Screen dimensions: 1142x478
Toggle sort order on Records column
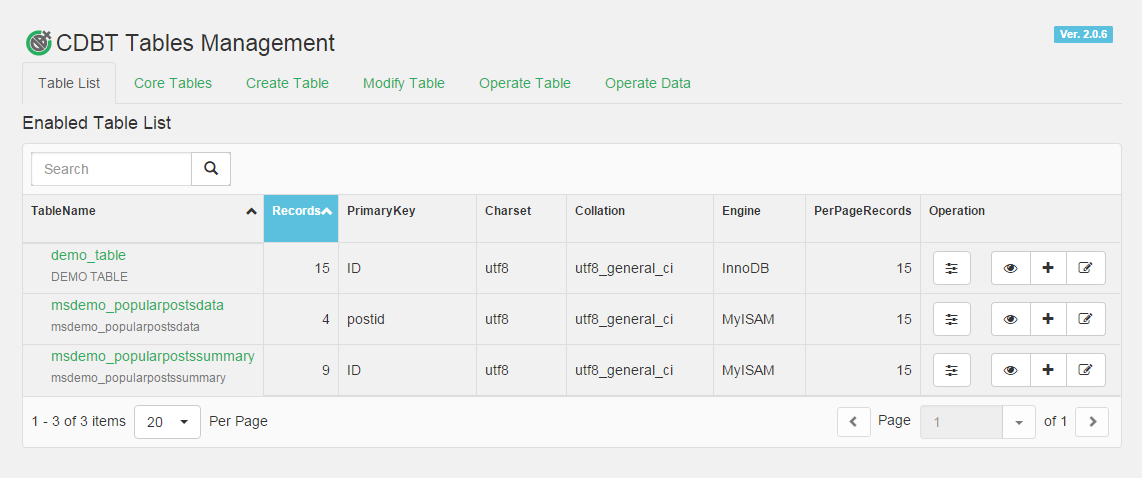click(301, 211)
